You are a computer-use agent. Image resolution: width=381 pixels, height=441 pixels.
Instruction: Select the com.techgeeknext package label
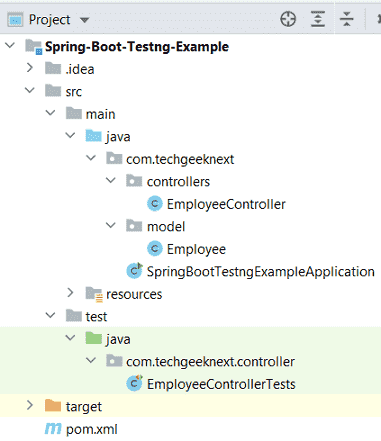coord(180,159)
